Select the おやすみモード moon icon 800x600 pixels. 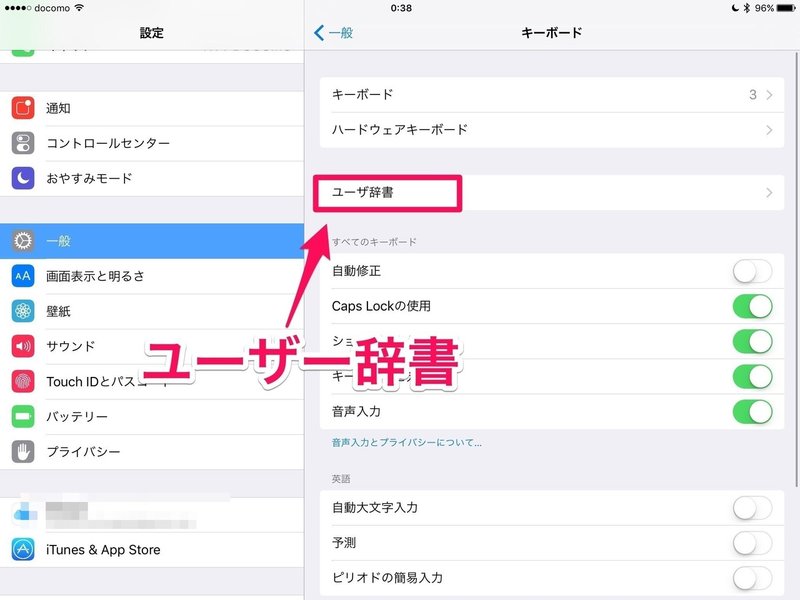click(x=23, y=178)
